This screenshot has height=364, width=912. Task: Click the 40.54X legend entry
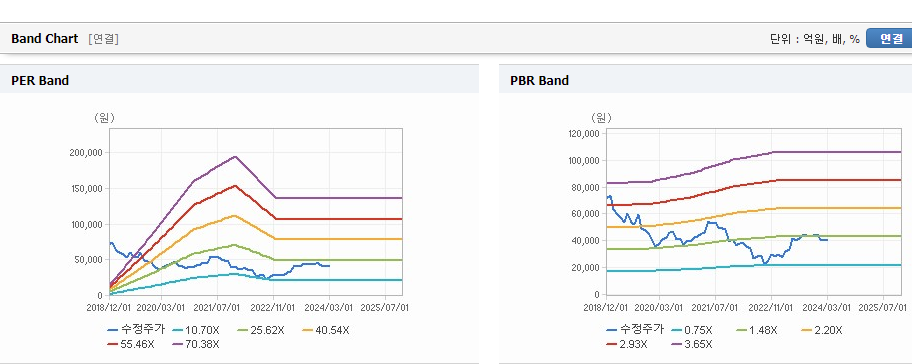(326, 330)
